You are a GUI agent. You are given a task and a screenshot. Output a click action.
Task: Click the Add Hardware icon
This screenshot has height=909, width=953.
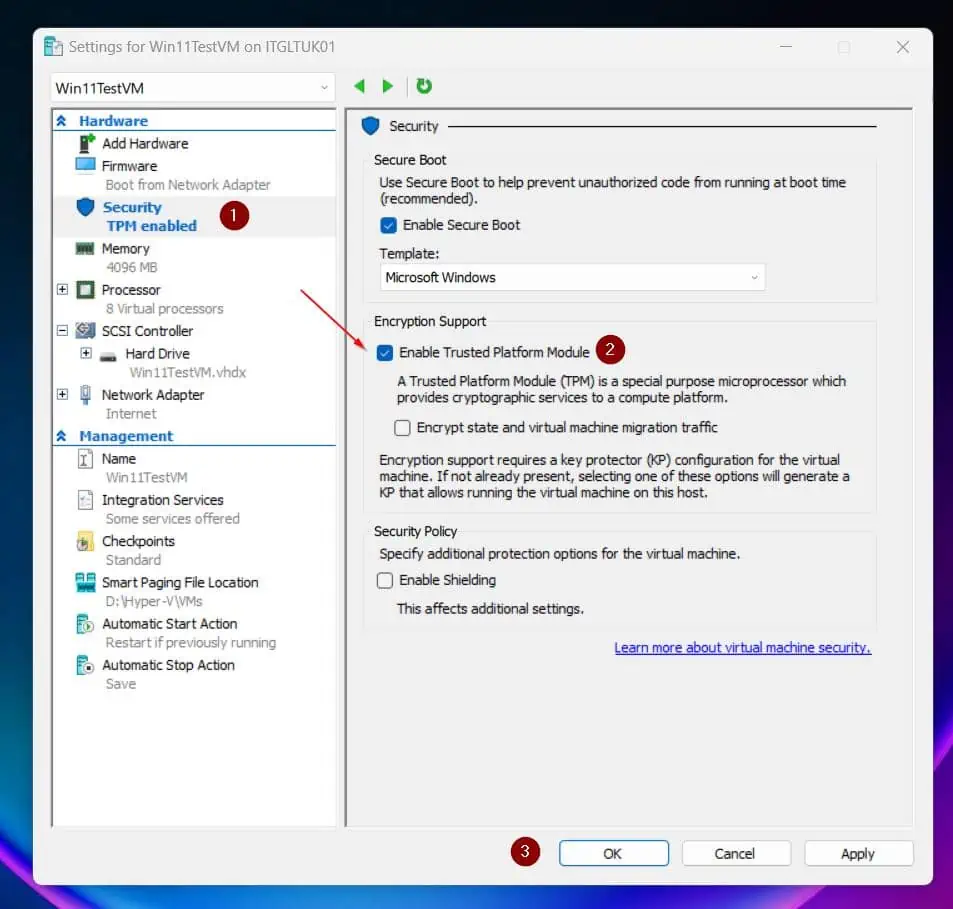point(87,143)
